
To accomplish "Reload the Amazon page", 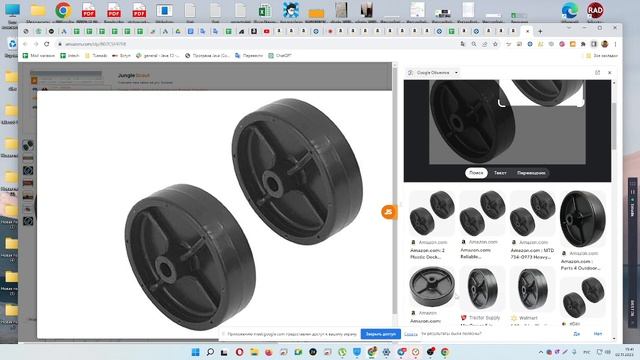I will point(47,44).
